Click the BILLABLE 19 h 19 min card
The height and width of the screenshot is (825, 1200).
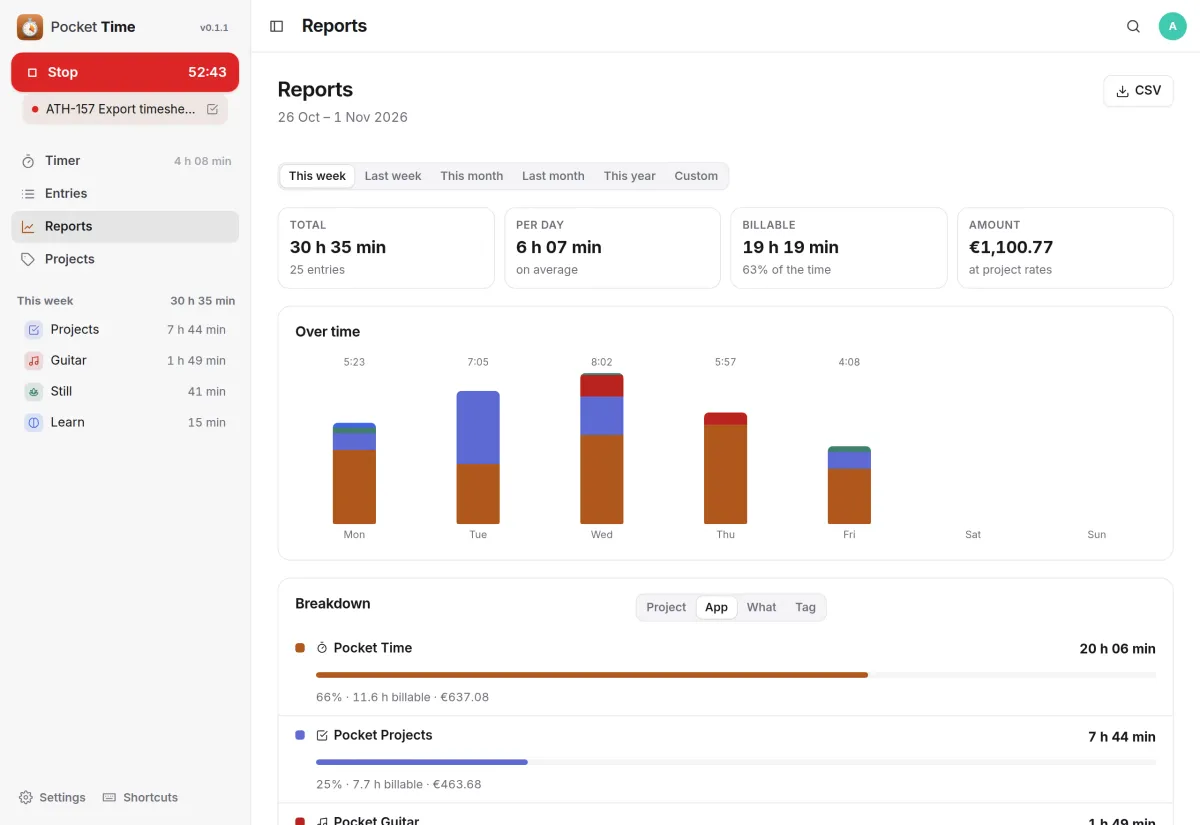[838, 248]
